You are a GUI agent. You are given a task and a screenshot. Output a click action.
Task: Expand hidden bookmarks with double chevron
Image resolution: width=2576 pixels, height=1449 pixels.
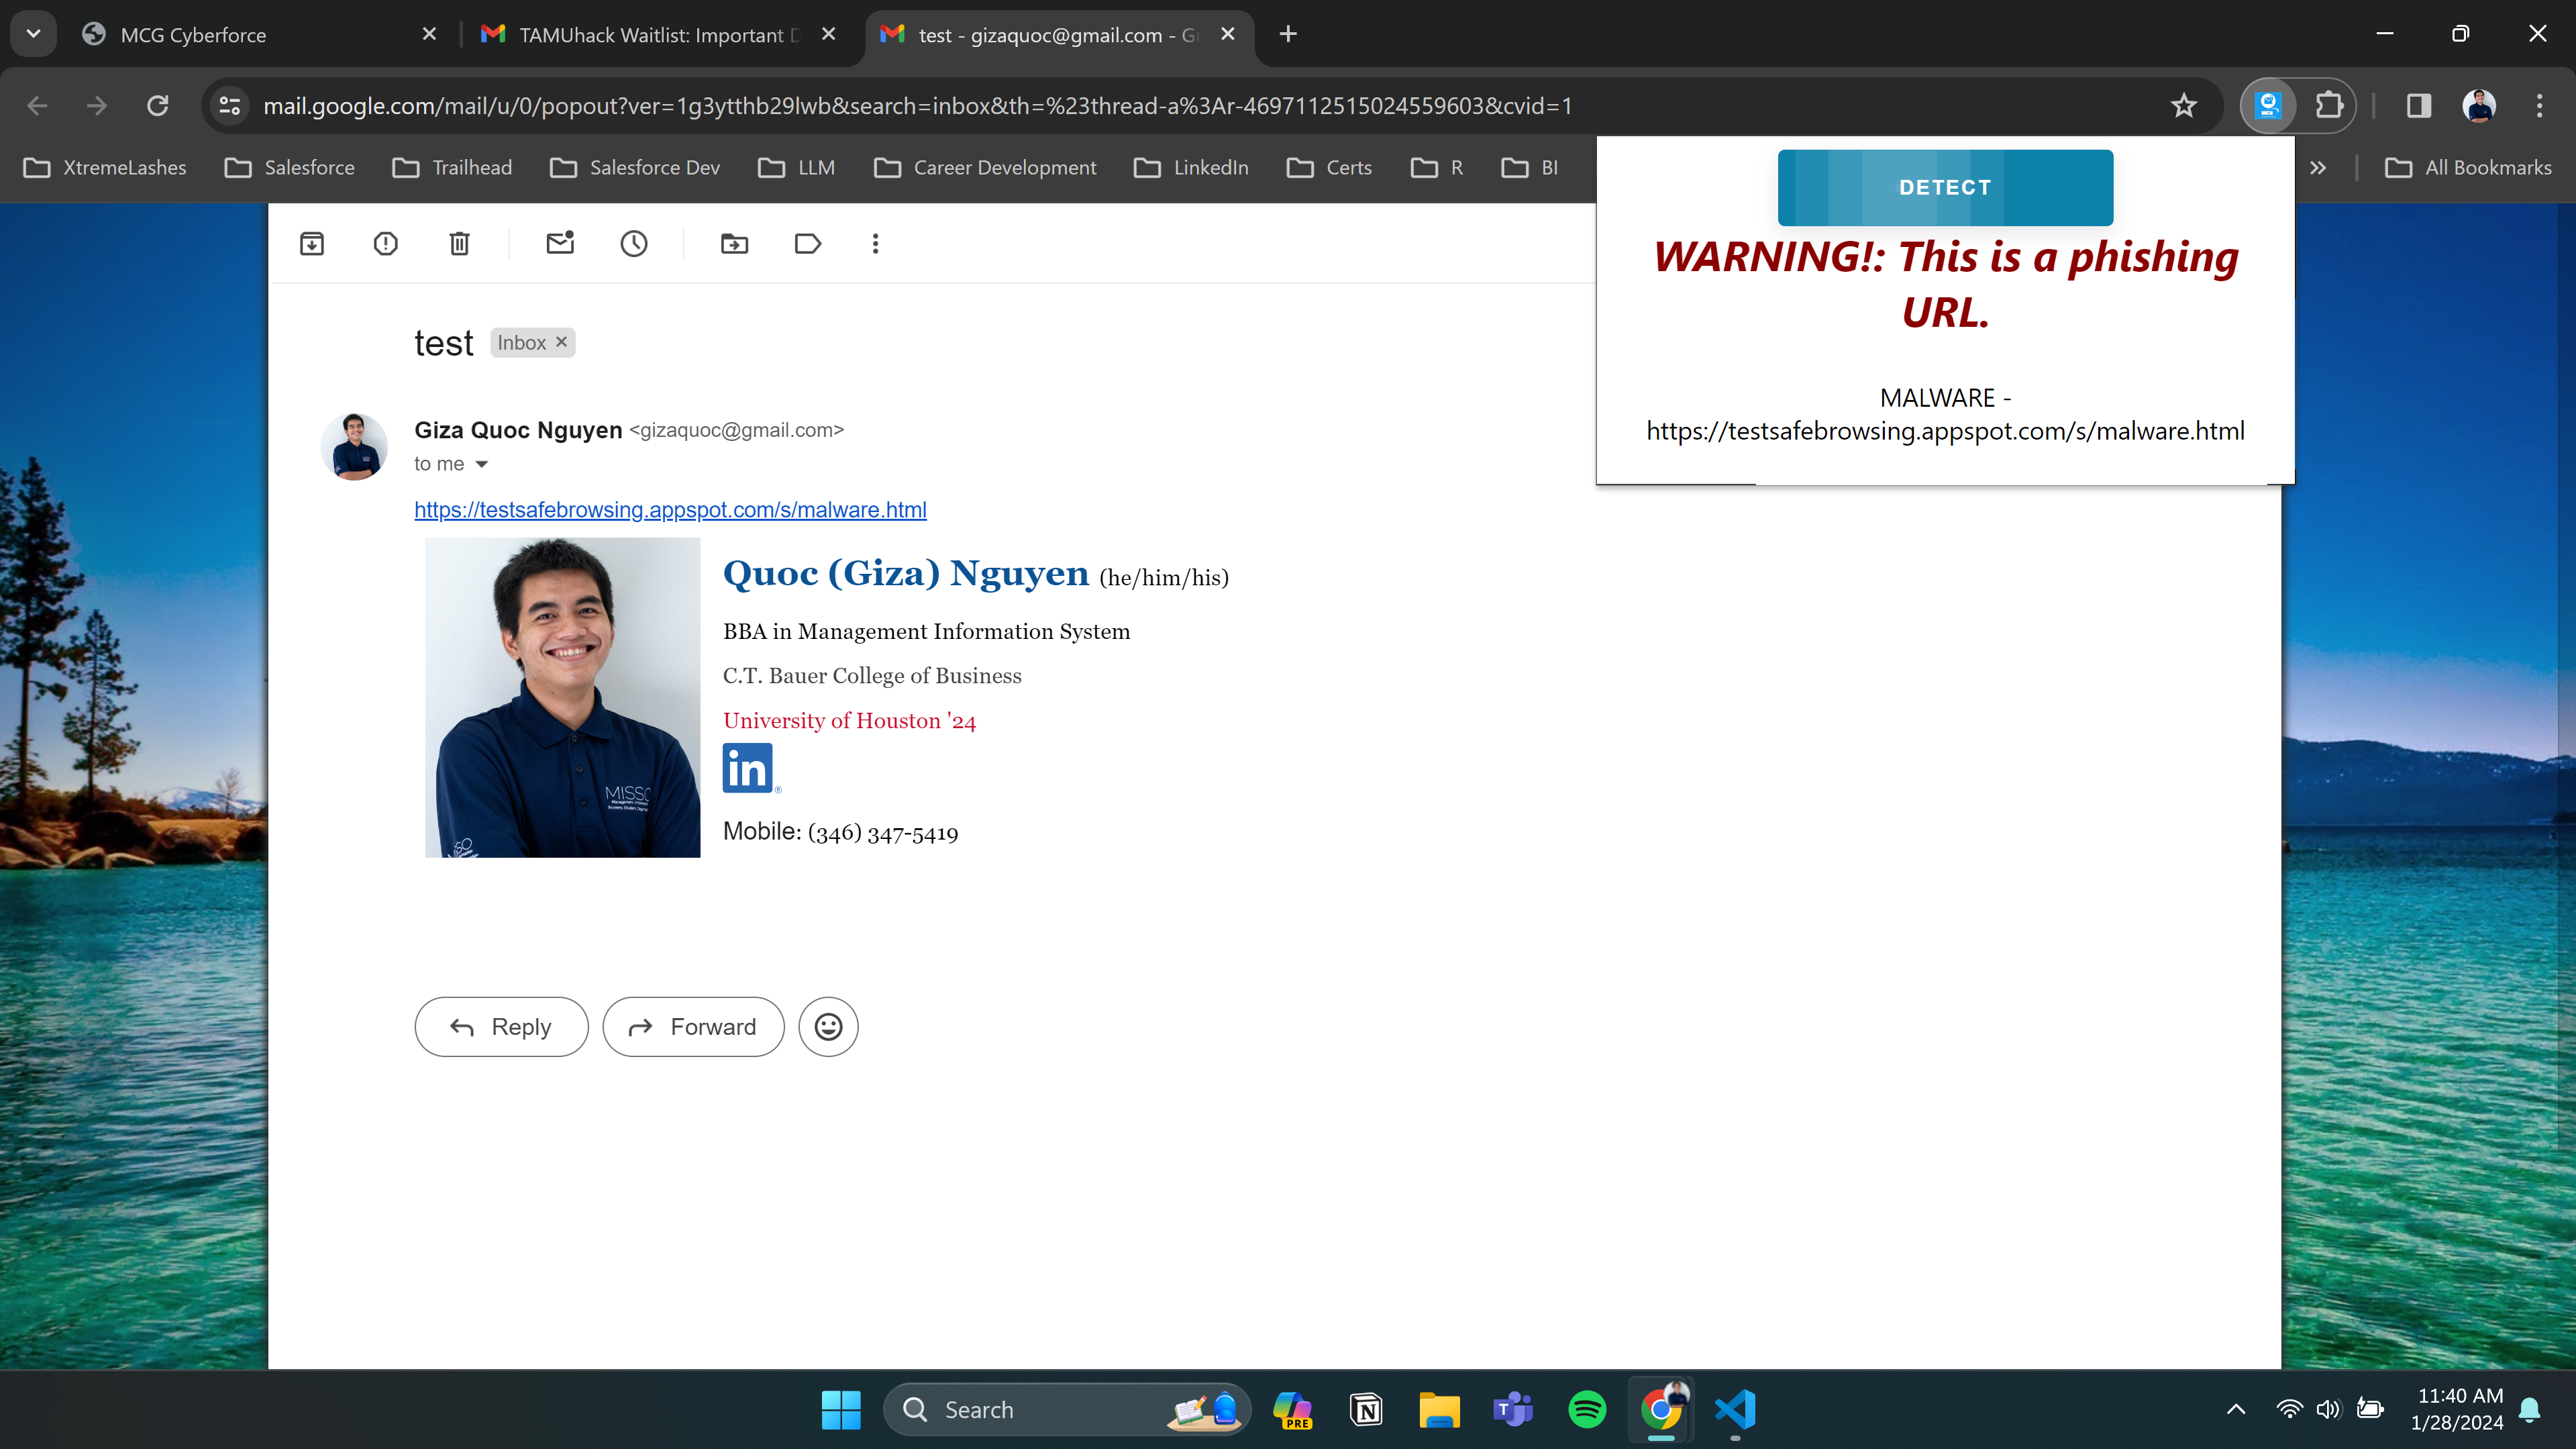[2318, 168]
